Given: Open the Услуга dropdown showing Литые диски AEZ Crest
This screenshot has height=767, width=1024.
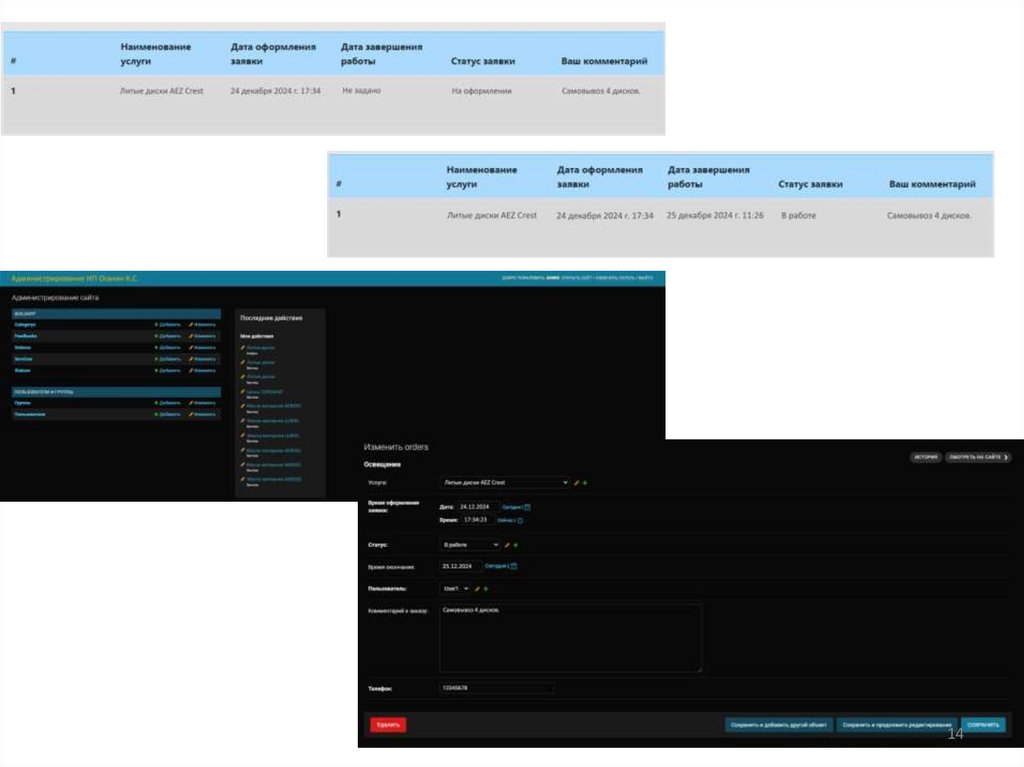Looking at the screenshot, I should point(505,482).
